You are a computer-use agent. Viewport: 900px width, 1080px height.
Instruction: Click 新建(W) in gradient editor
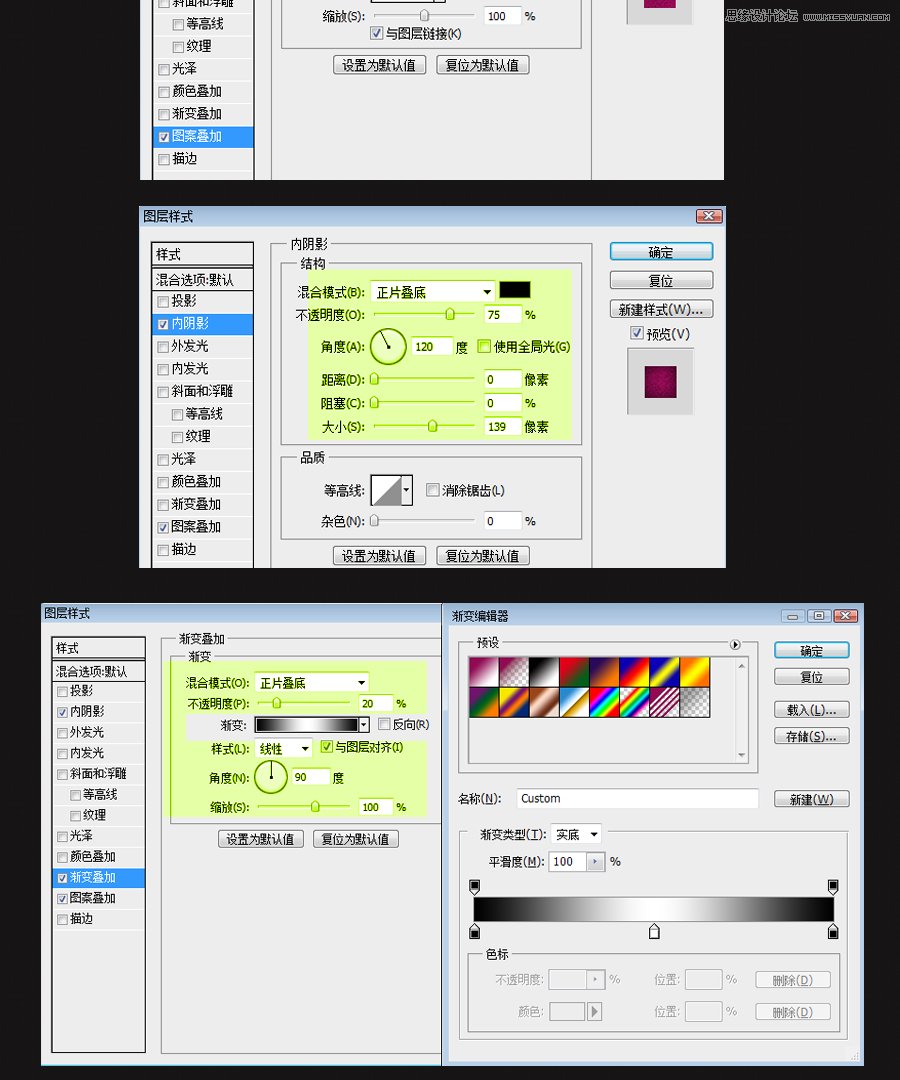(x=811, y=799)
